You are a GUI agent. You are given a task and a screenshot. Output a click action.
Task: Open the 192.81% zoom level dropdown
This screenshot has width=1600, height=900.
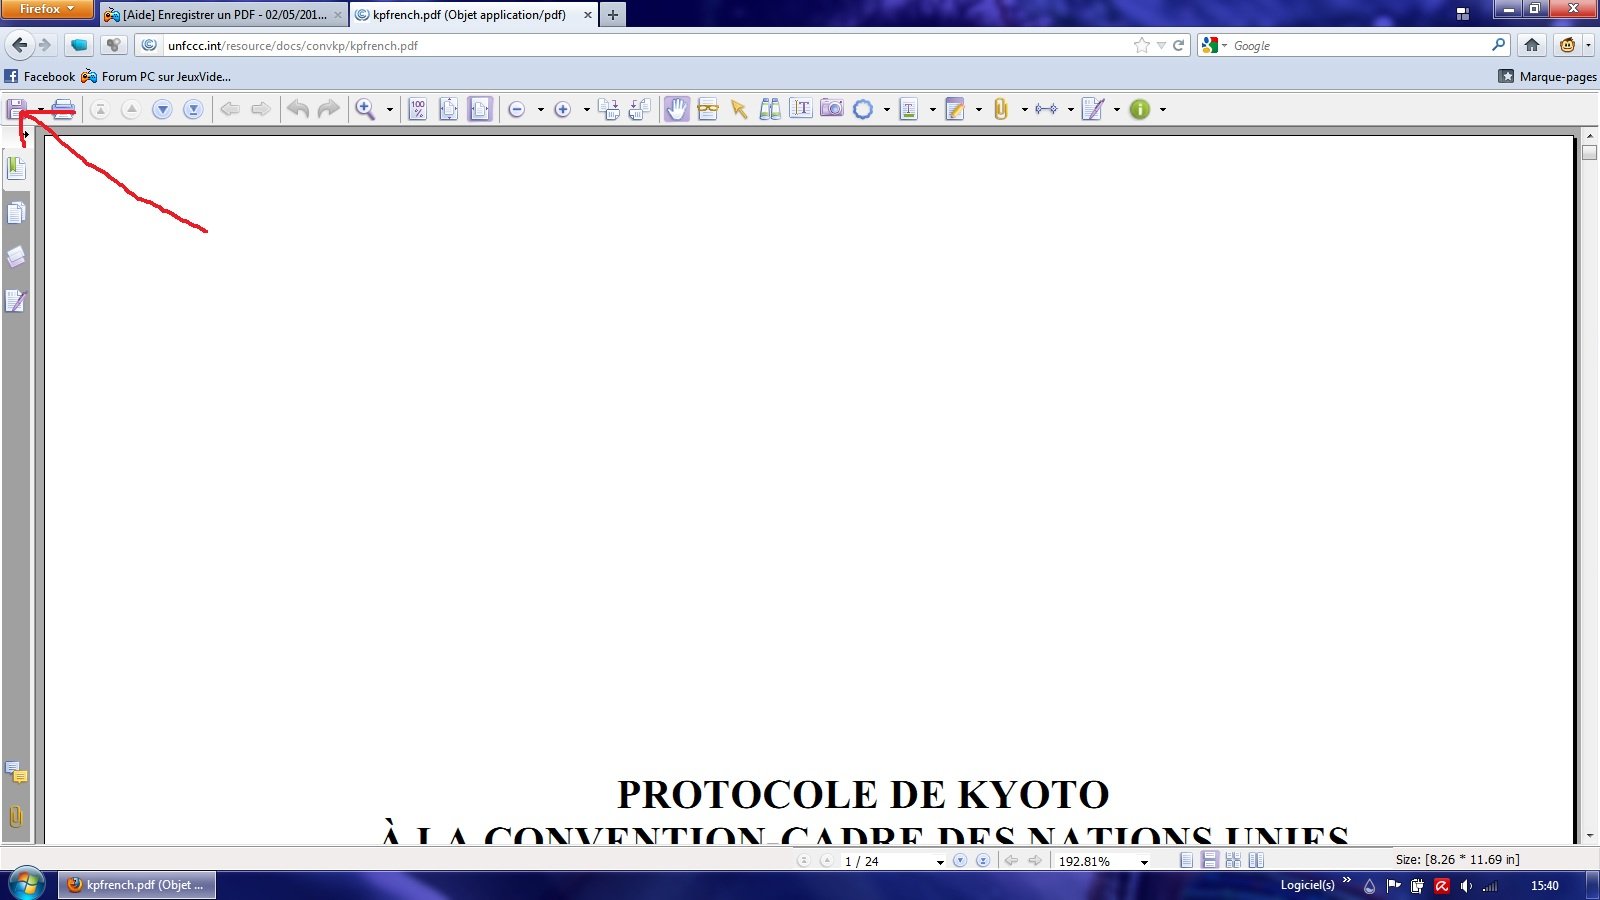1144,861
